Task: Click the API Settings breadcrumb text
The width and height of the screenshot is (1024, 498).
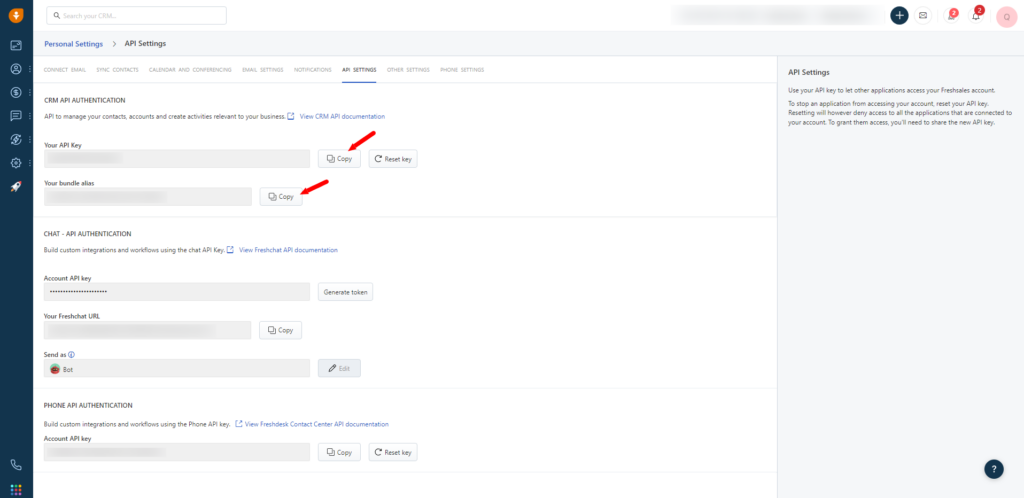Action: click(x=145, y=44)
